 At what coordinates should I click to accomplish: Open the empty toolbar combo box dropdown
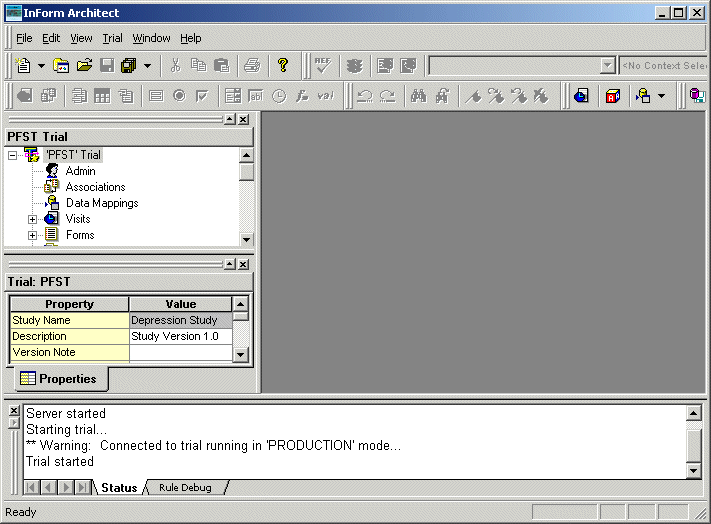coord(607,66)
